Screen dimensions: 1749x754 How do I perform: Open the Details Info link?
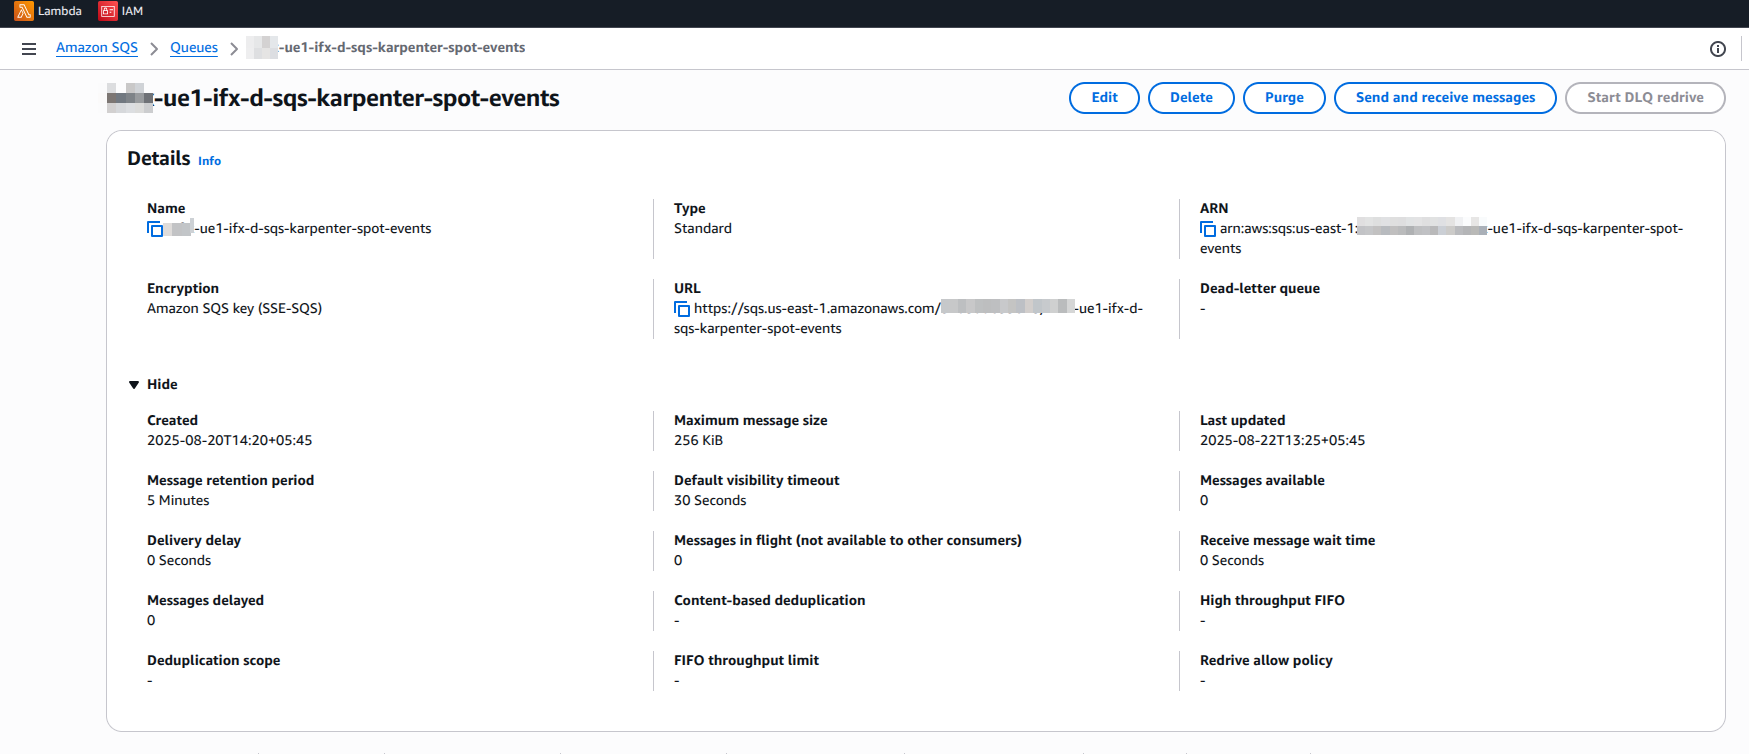pyautogui.click(x=209, y=161)
